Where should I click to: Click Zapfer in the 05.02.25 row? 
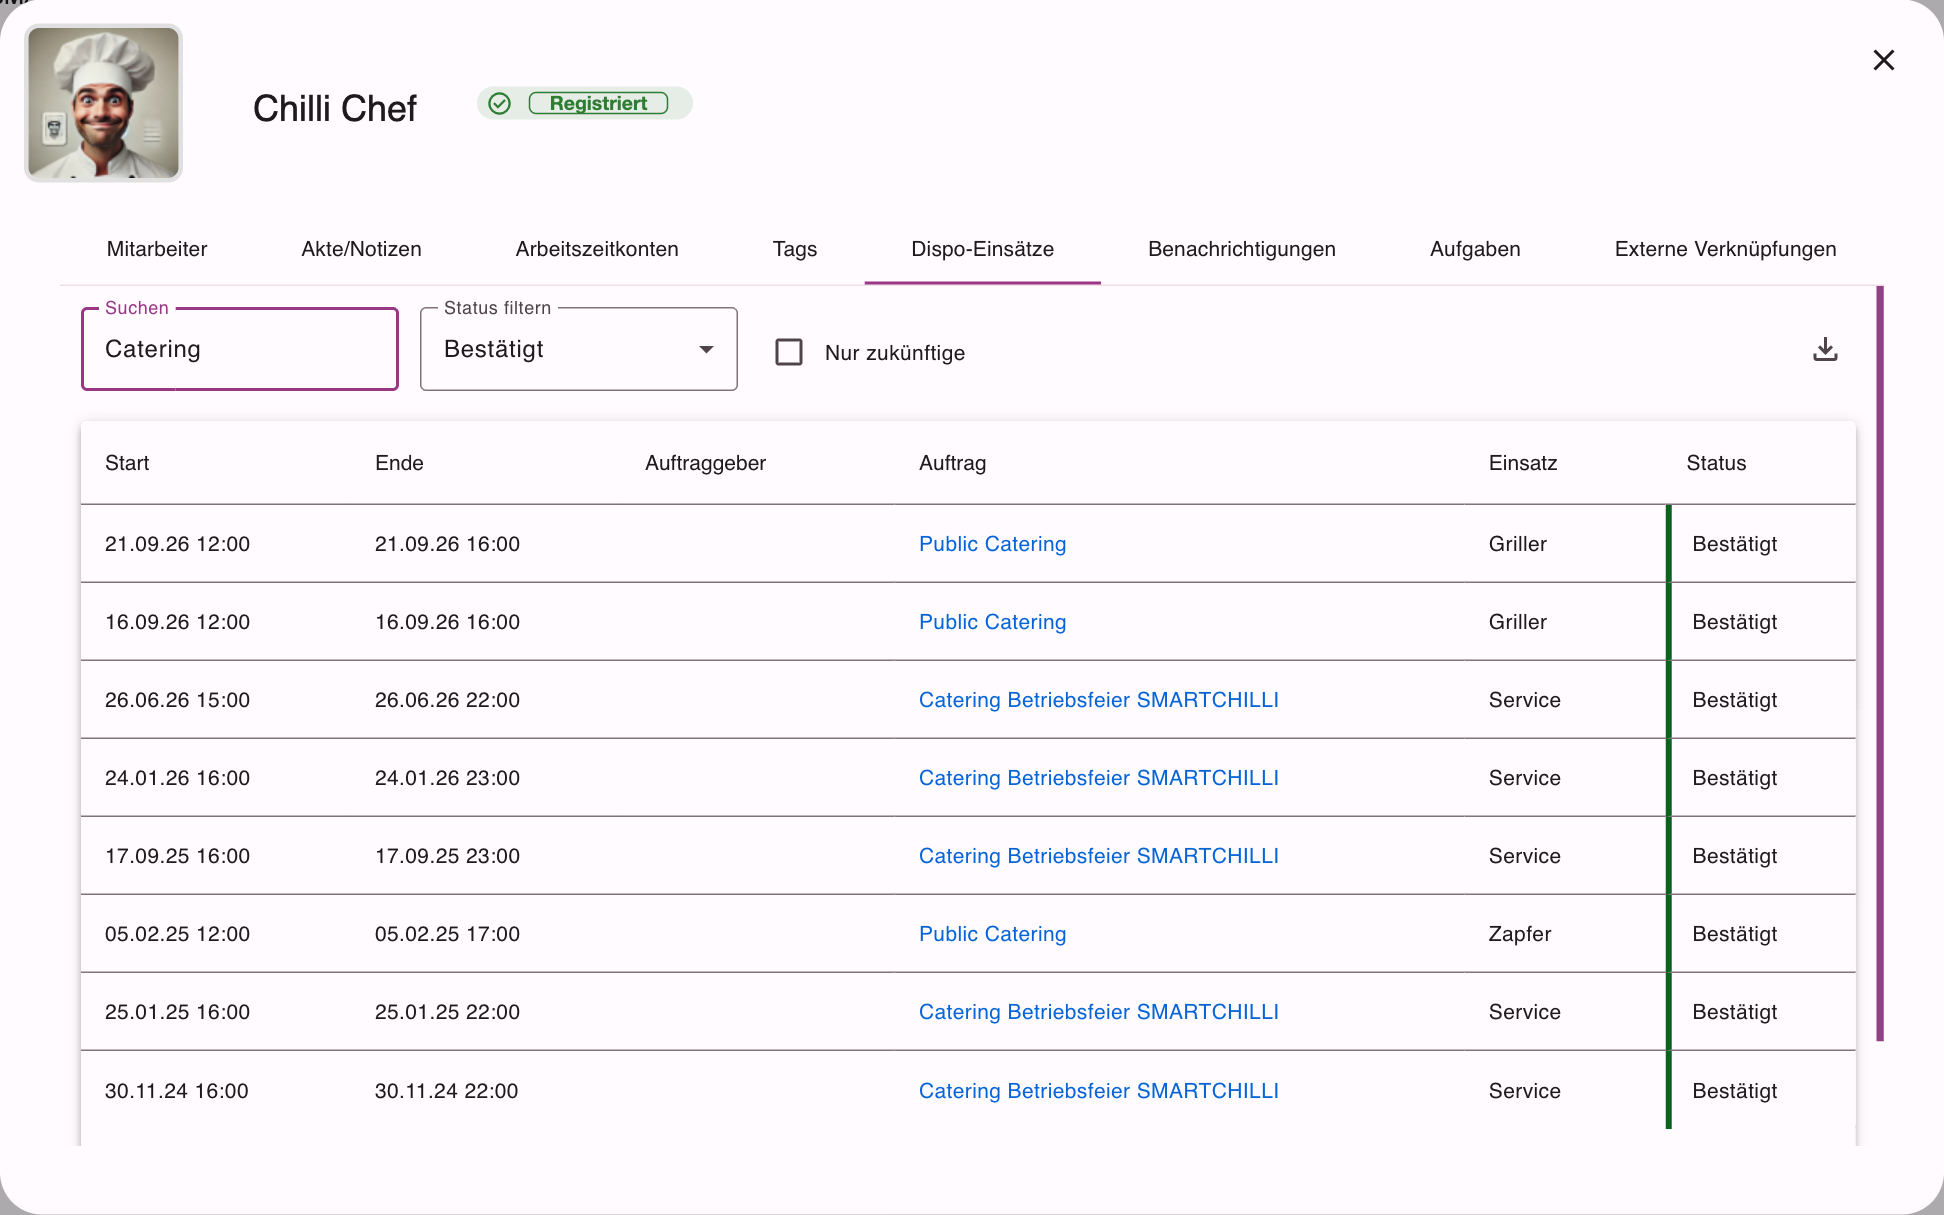tap(1519, 934)
